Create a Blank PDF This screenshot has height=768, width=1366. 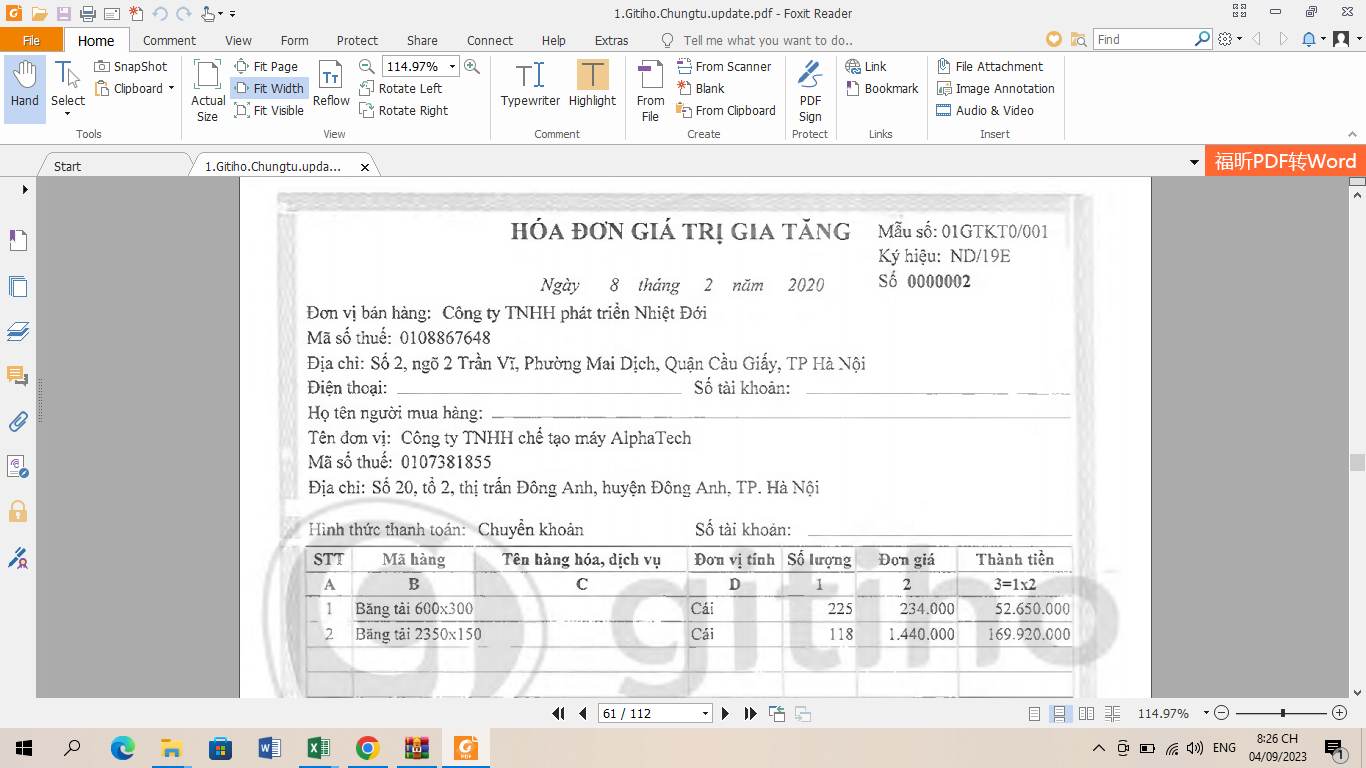click(701, 88)
